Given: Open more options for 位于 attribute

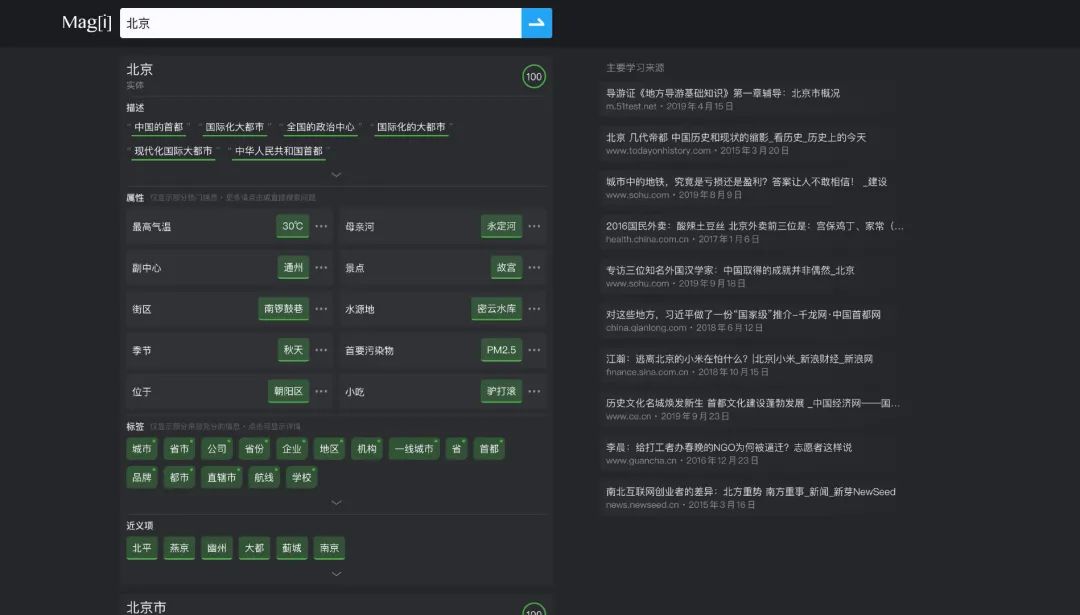Looking at the screenshot, I should click(321, 390).
